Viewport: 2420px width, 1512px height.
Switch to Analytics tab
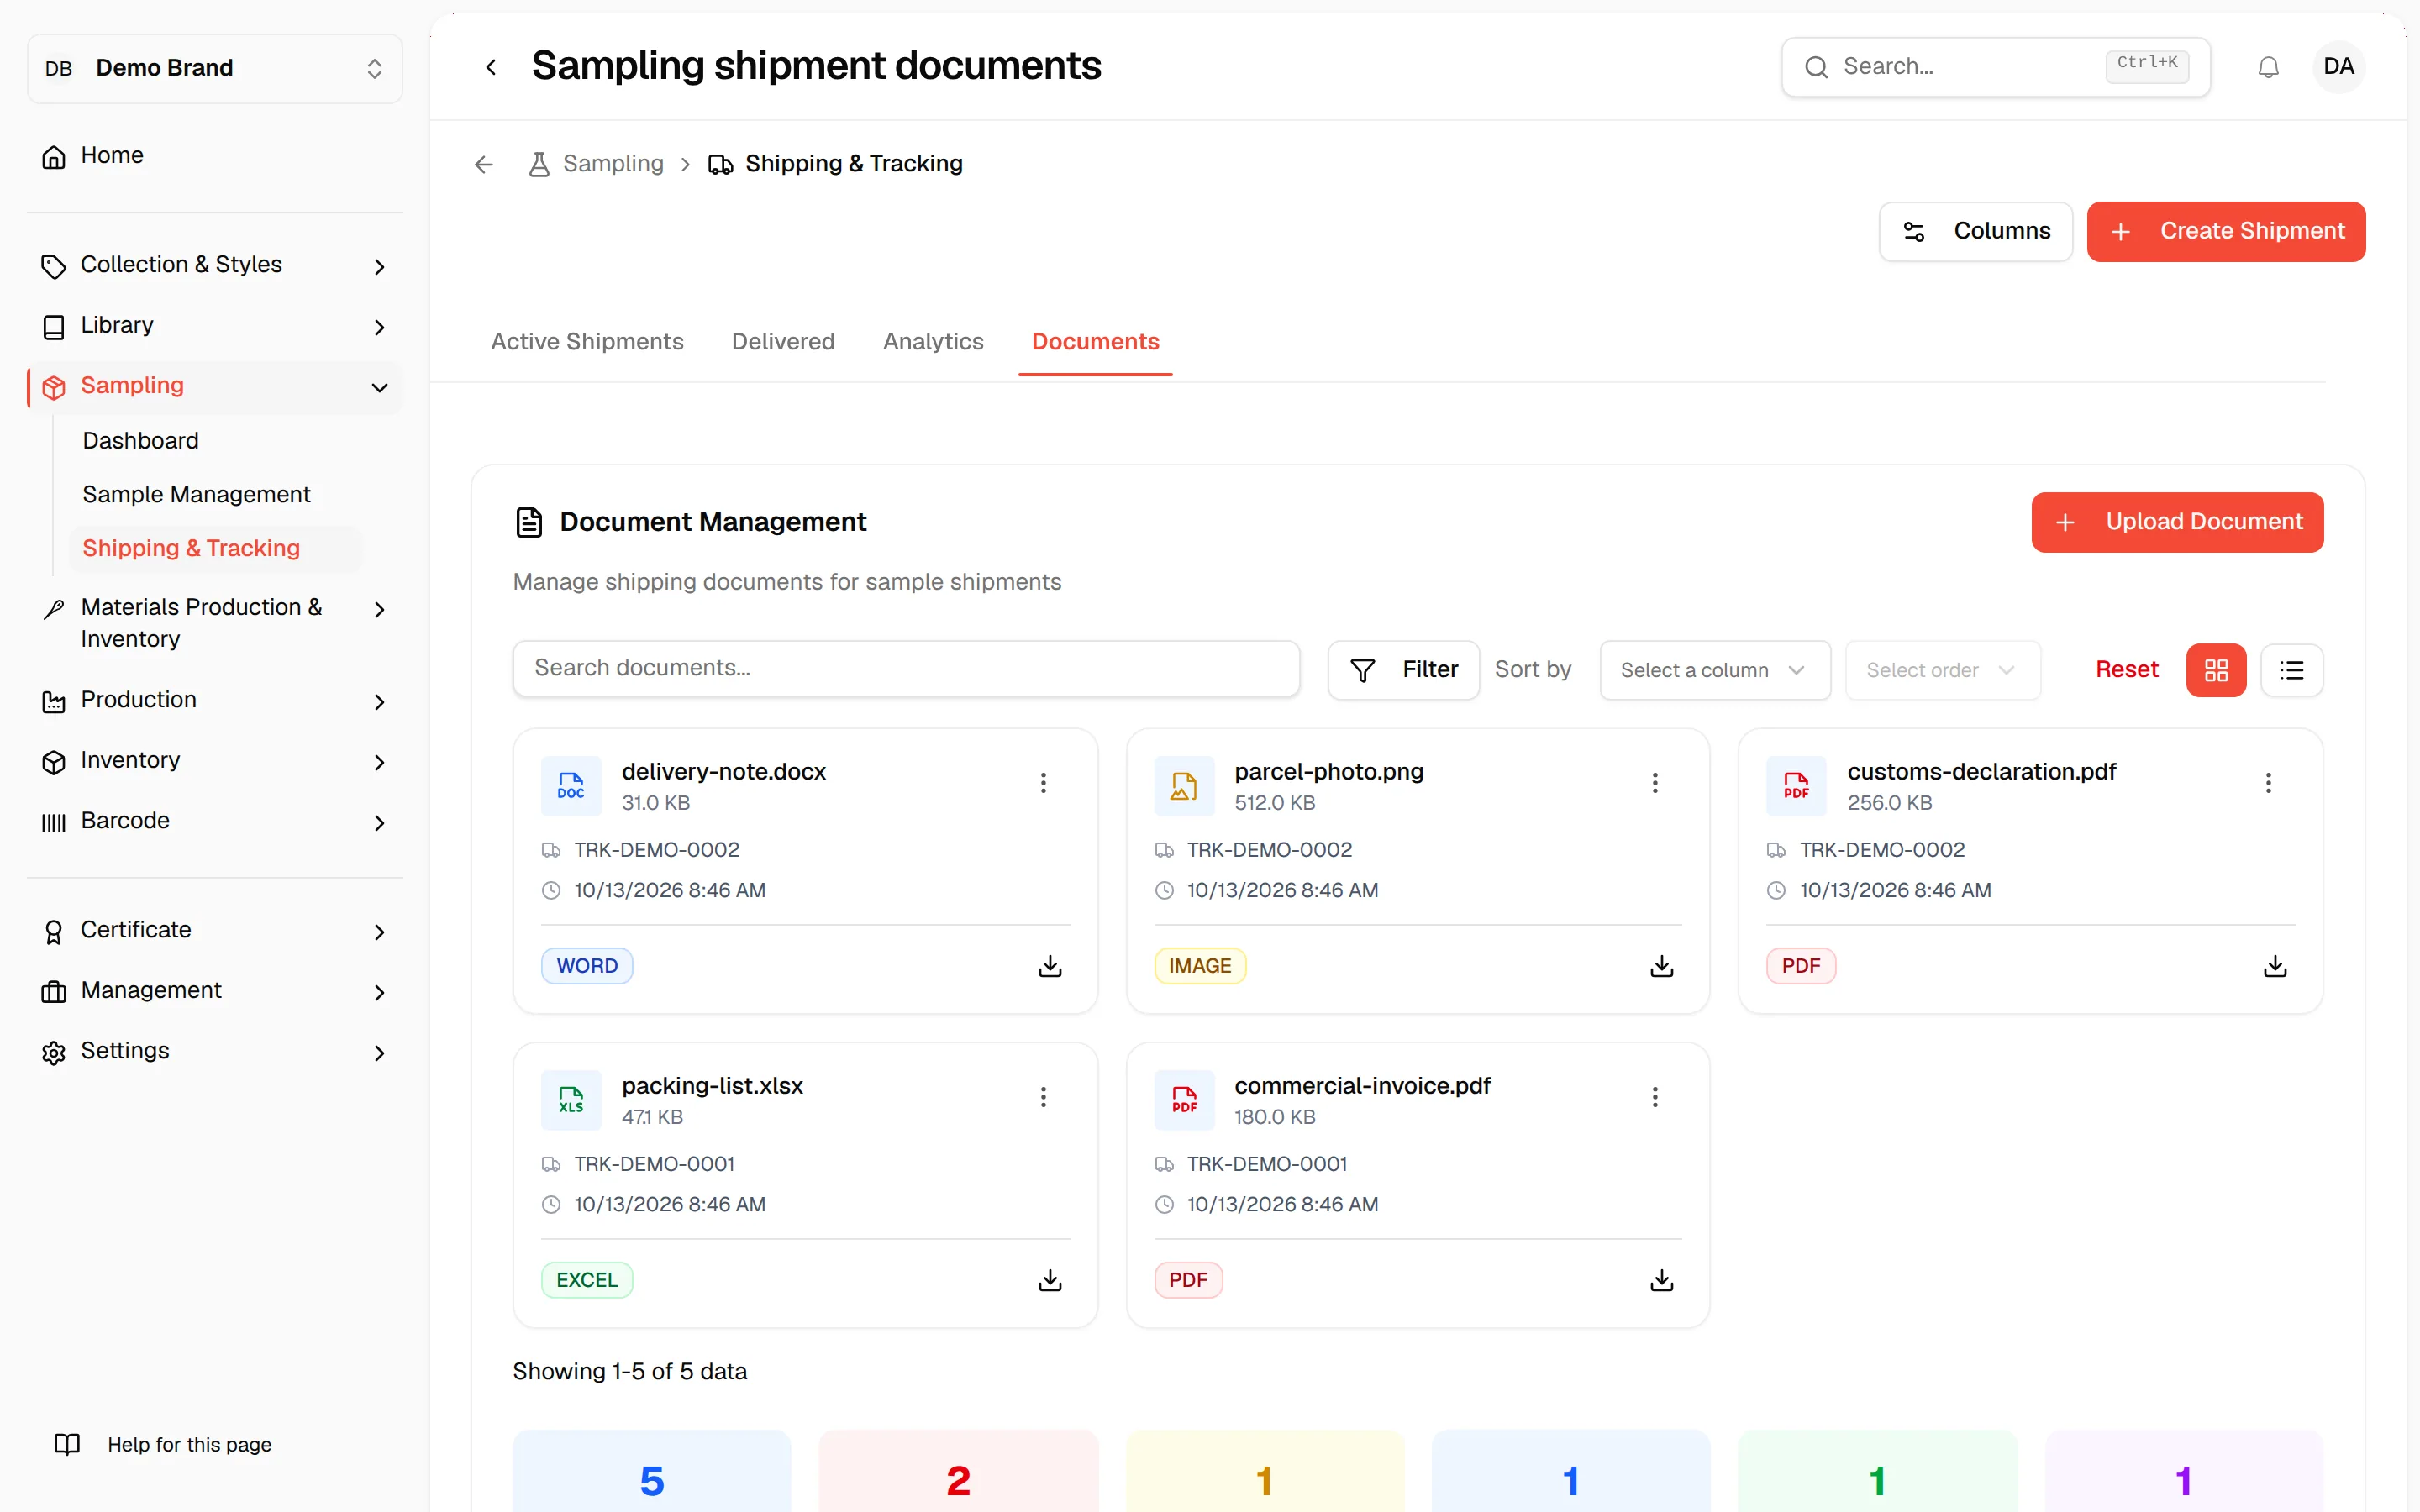point(933,342)
